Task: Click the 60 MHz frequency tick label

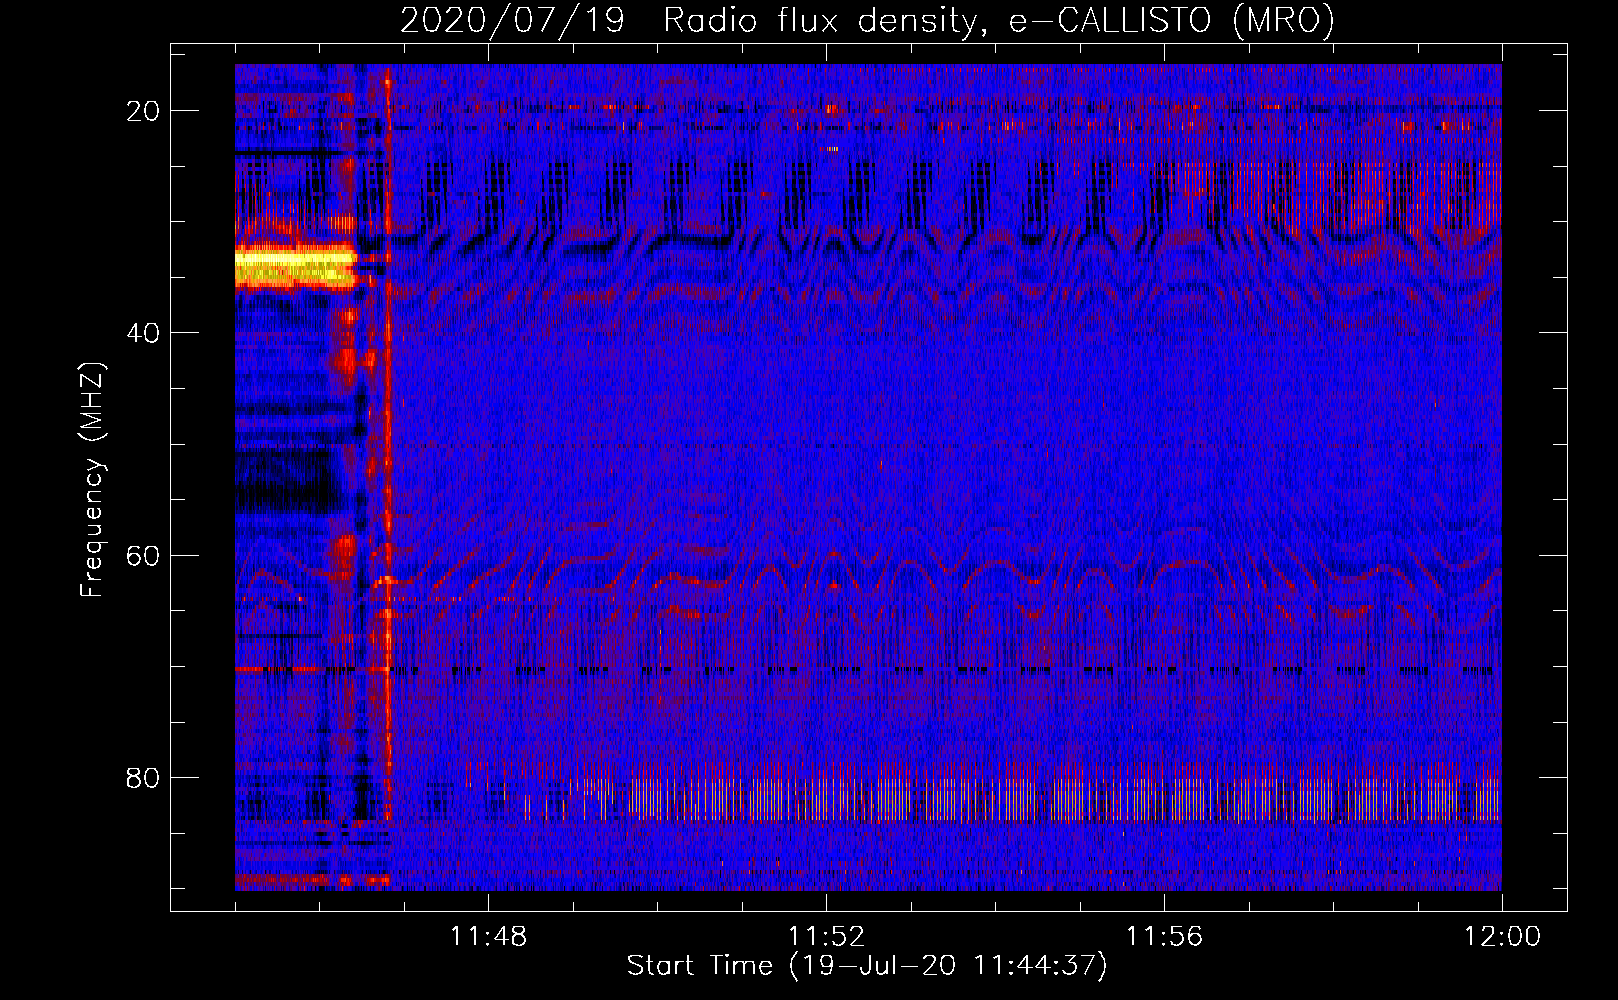Action: coord(144,555)
